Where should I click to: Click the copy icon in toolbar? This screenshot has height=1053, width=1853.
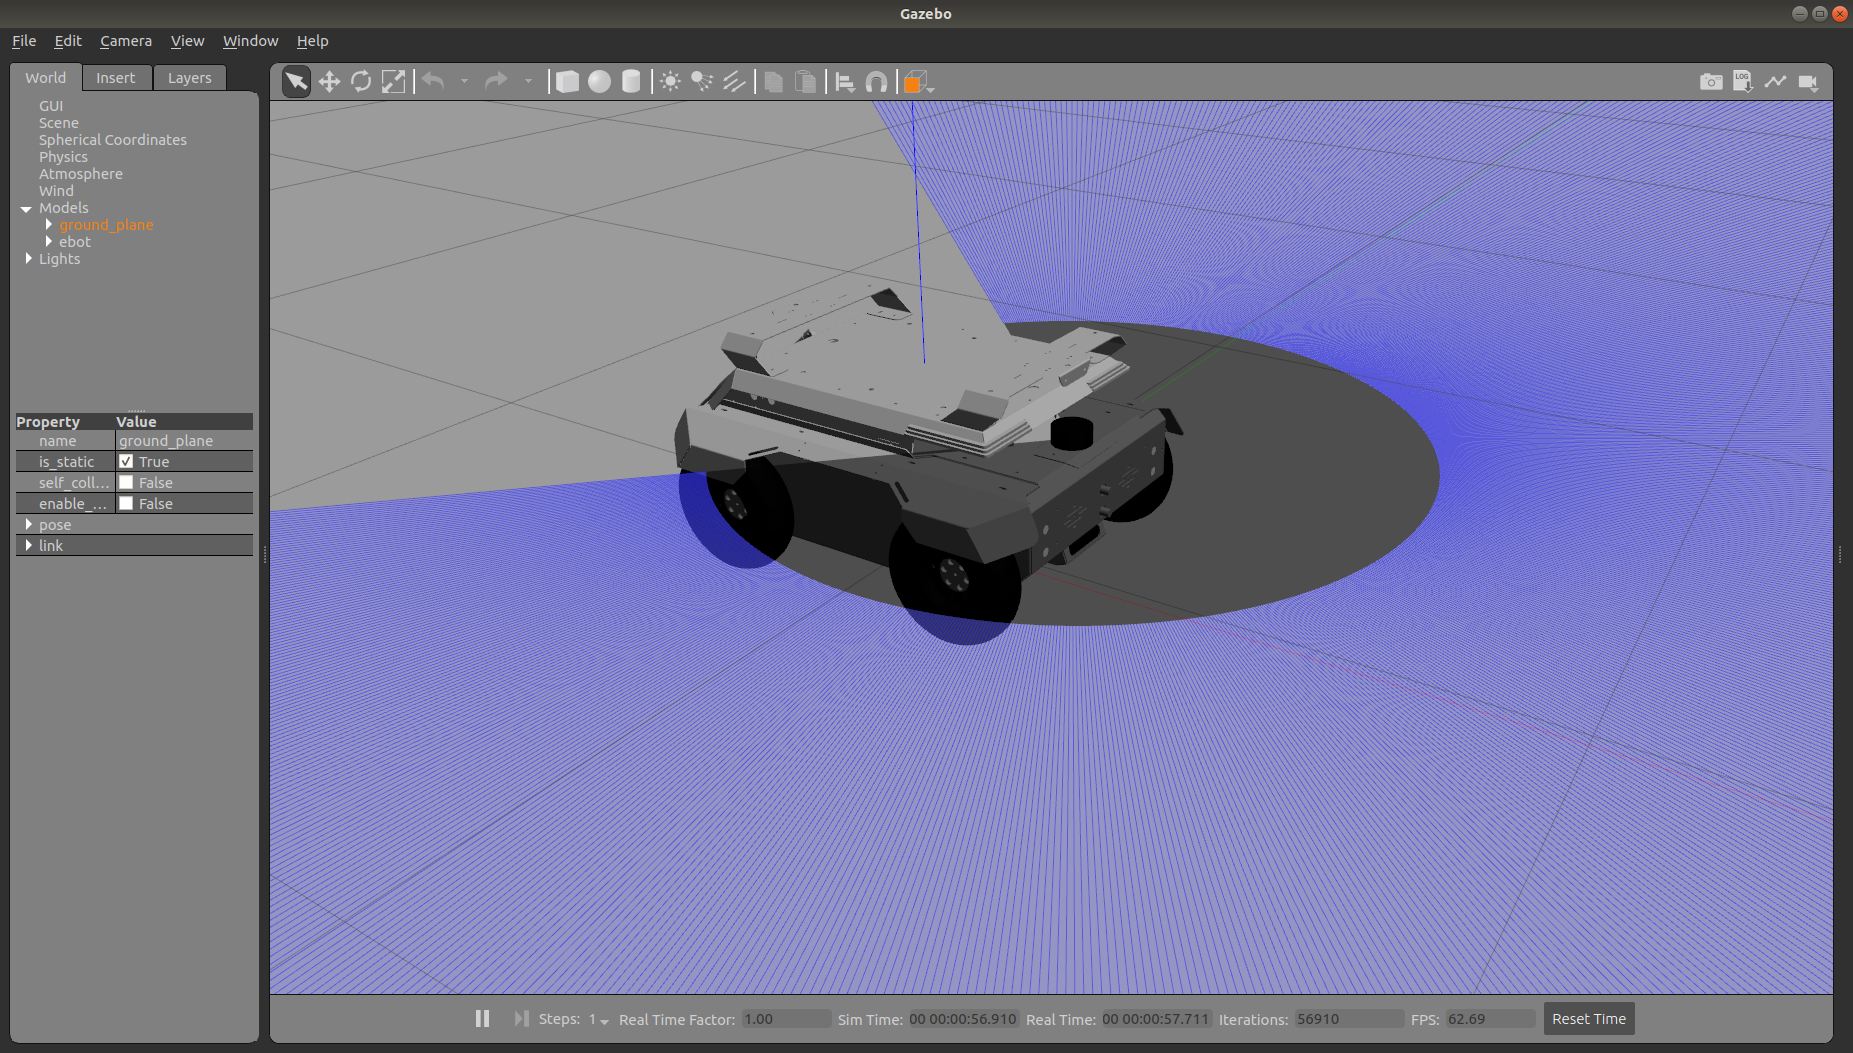pos(773,81)
